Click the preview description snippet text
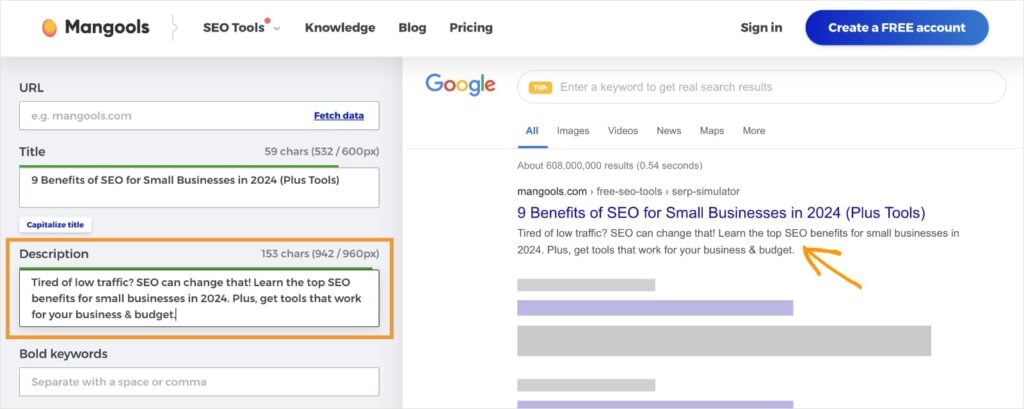The height and width of the screenshot is (409, 1024). point(738,241)
